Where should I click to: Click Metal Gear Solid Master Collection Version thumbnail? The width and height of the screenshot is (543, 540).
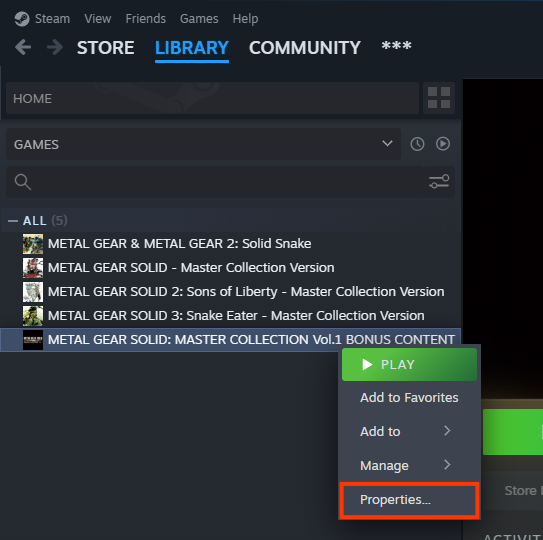point(33,268)
